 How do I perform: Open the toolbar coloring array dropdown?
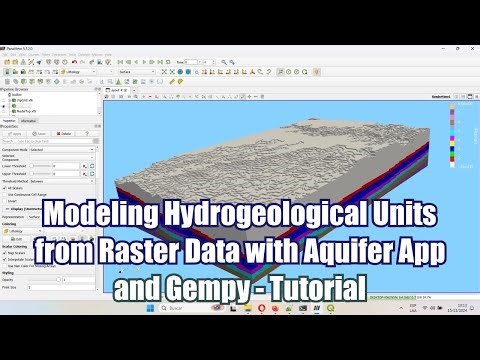click(78, 72)
